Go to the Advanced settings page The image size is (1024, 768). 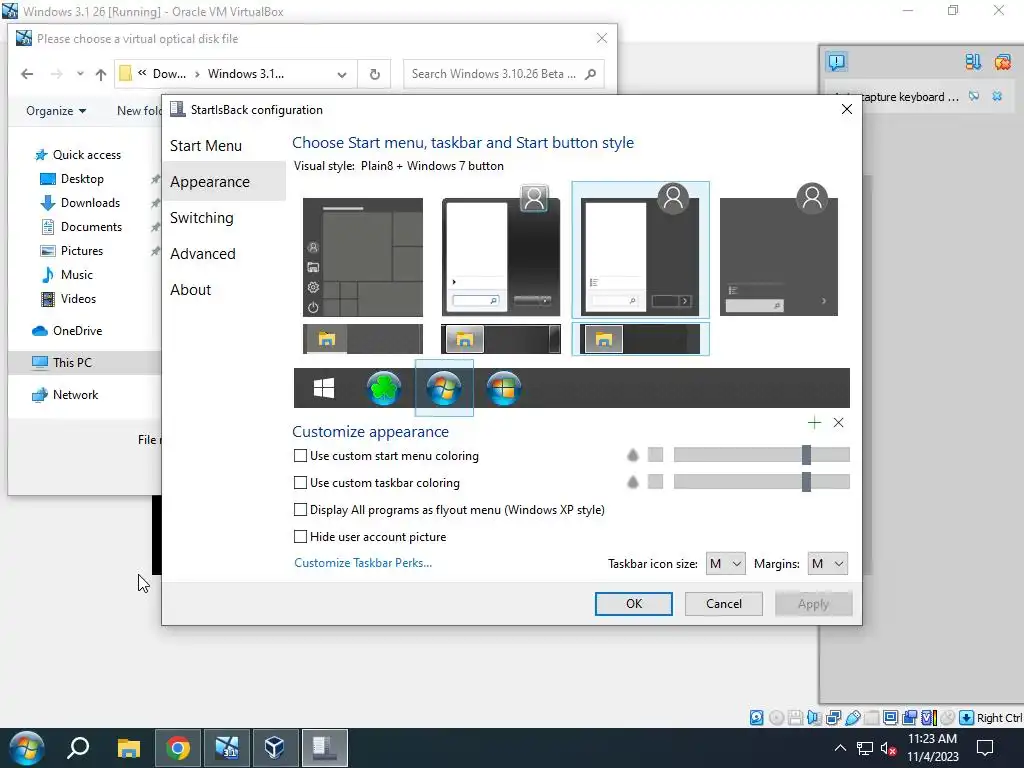point(202,253)
